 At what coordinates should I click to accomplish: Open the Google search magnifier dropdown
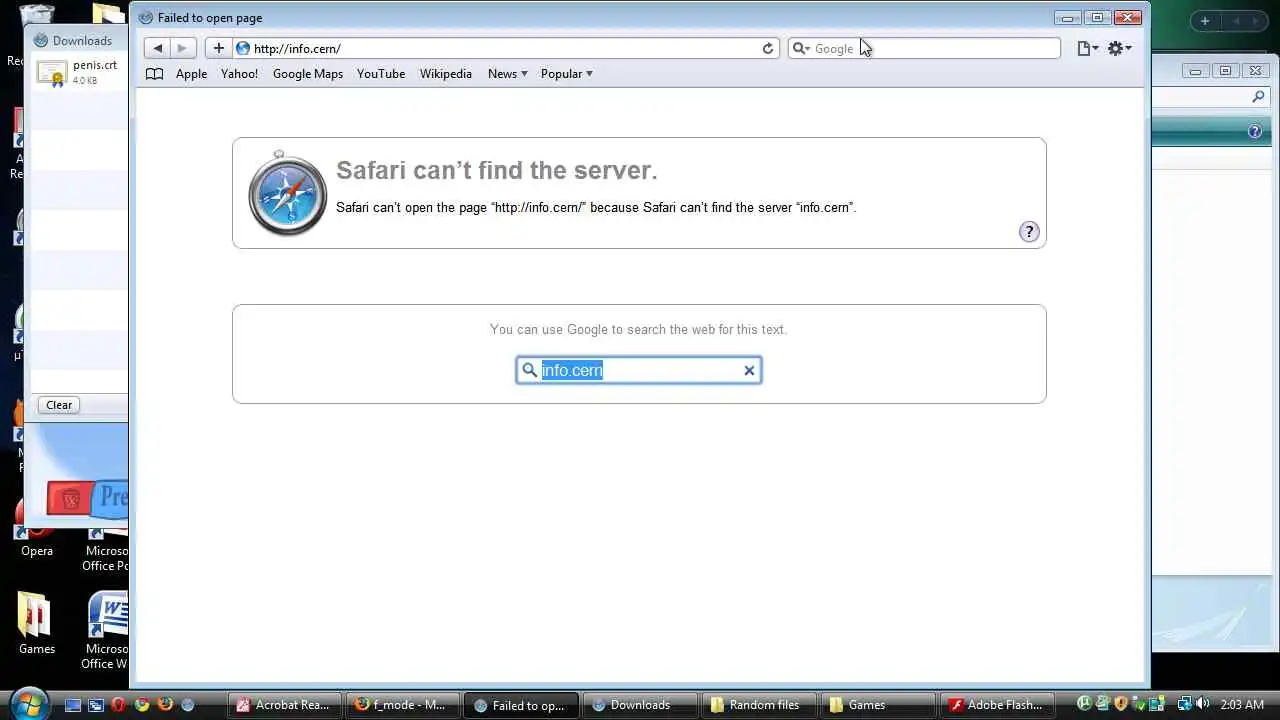click(801, 48)
